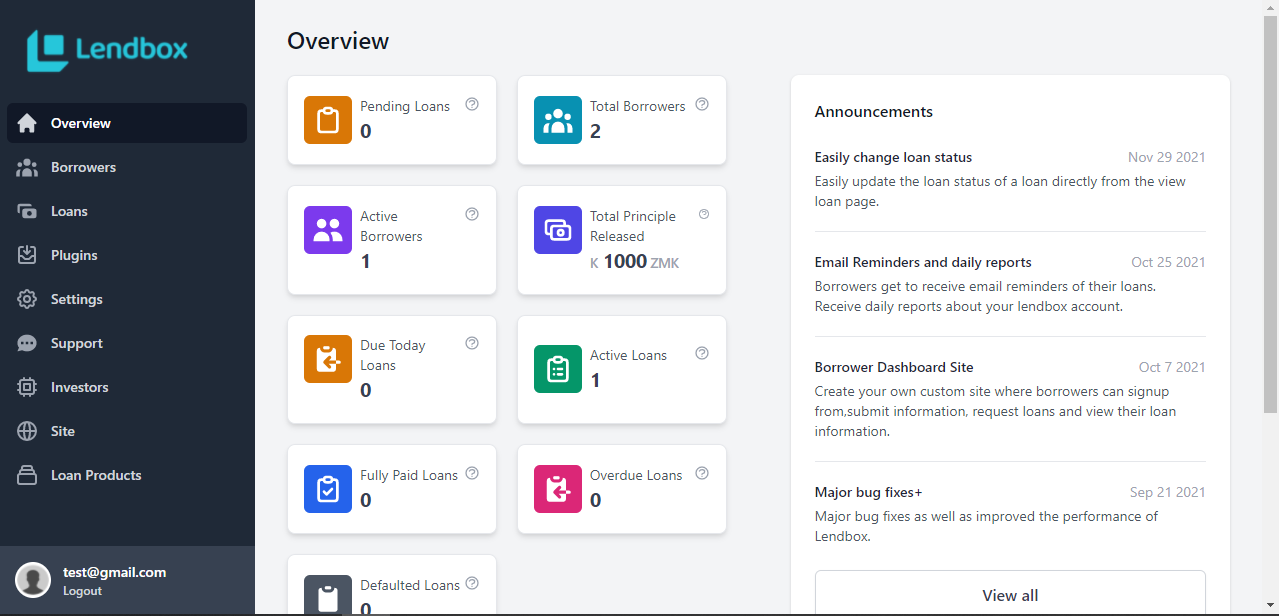Click the View all announcements button
Image resolution: width=1279 pixels, height=616 pixels.
tap(1009, 595)
